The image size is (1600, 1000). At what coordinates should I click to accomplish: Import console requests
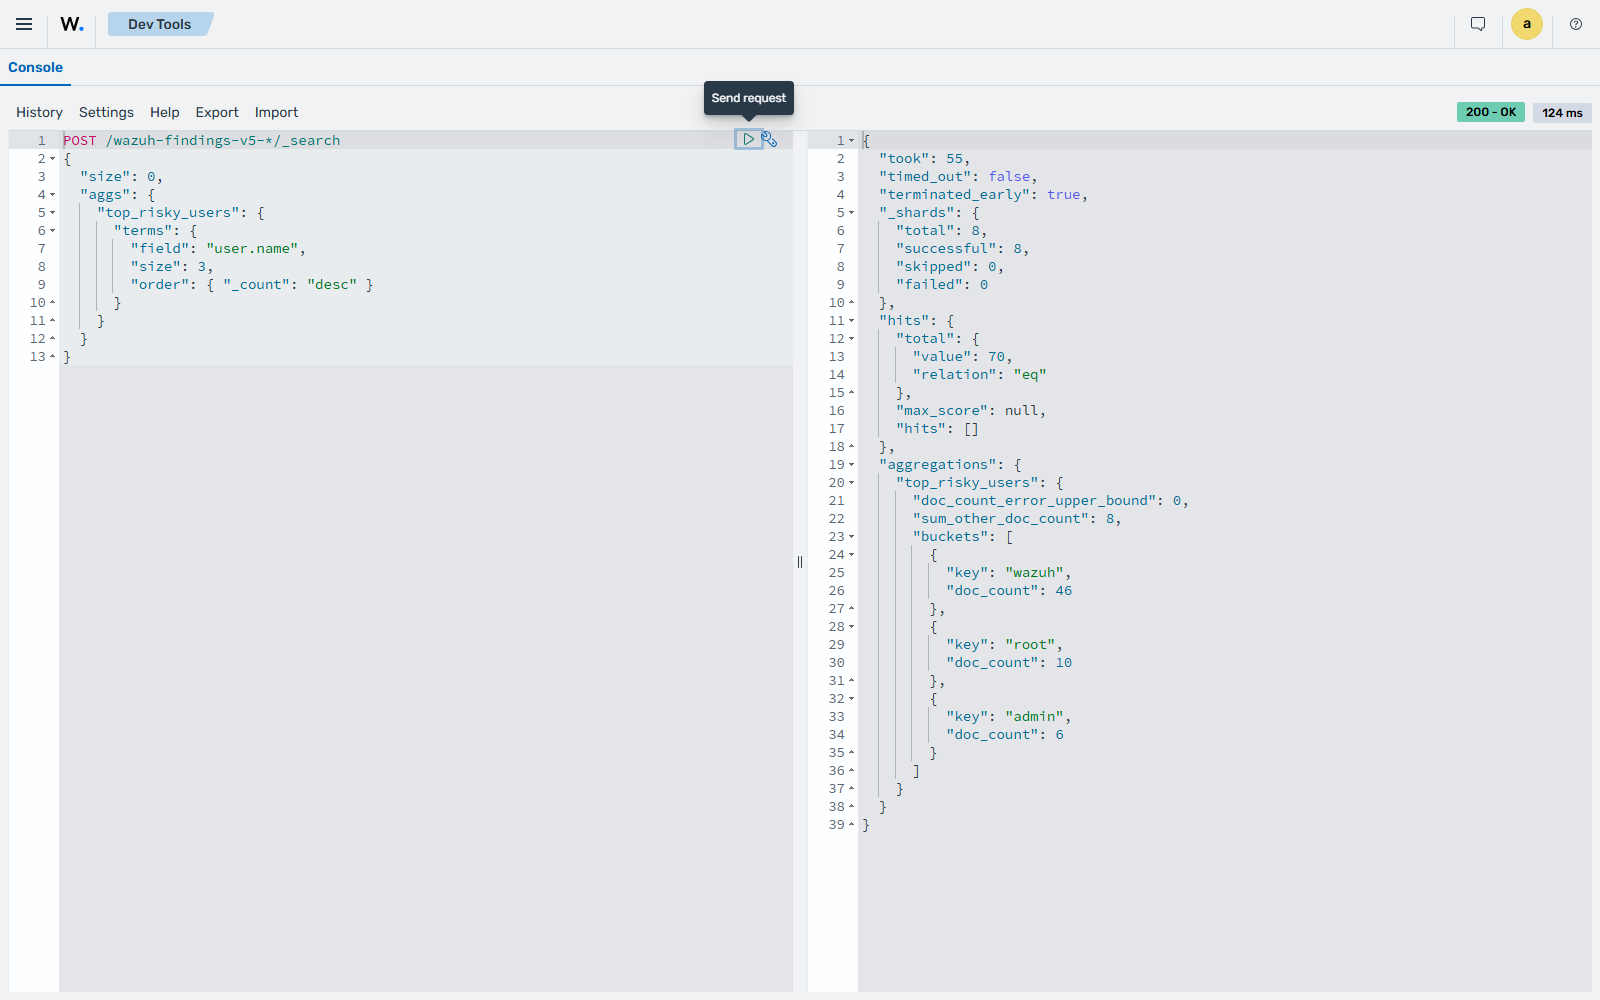[x=276, y=112]
